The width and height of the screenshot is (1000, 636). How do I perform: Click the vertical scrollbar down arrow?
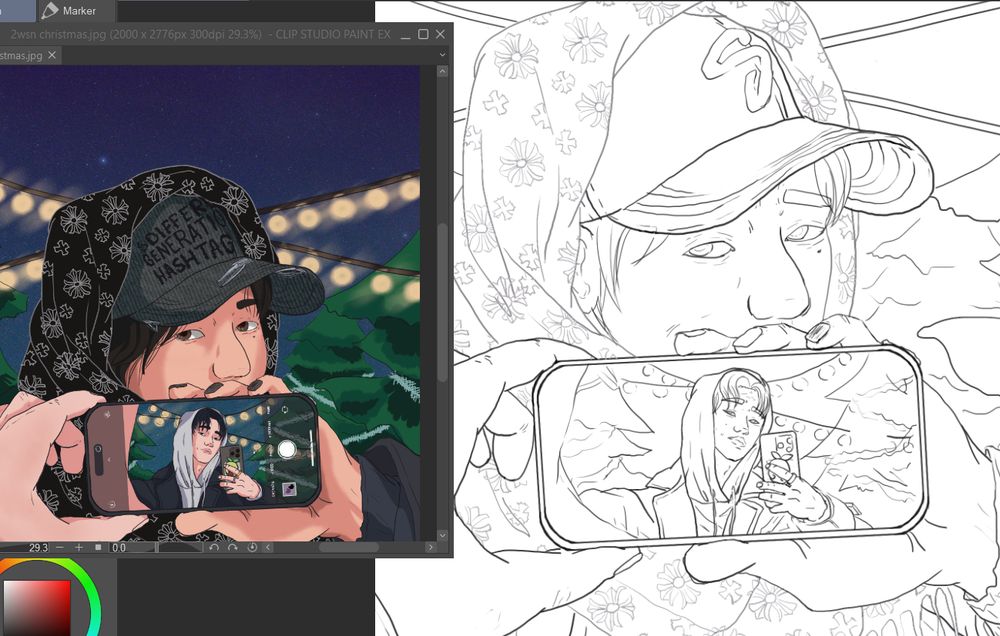(442, 535)
